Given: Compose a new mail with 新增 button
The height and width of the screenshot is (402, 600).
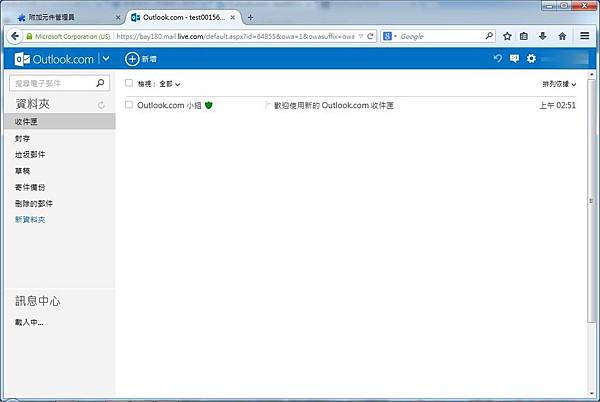Looking at the screenshot, I should click(141, 59).
